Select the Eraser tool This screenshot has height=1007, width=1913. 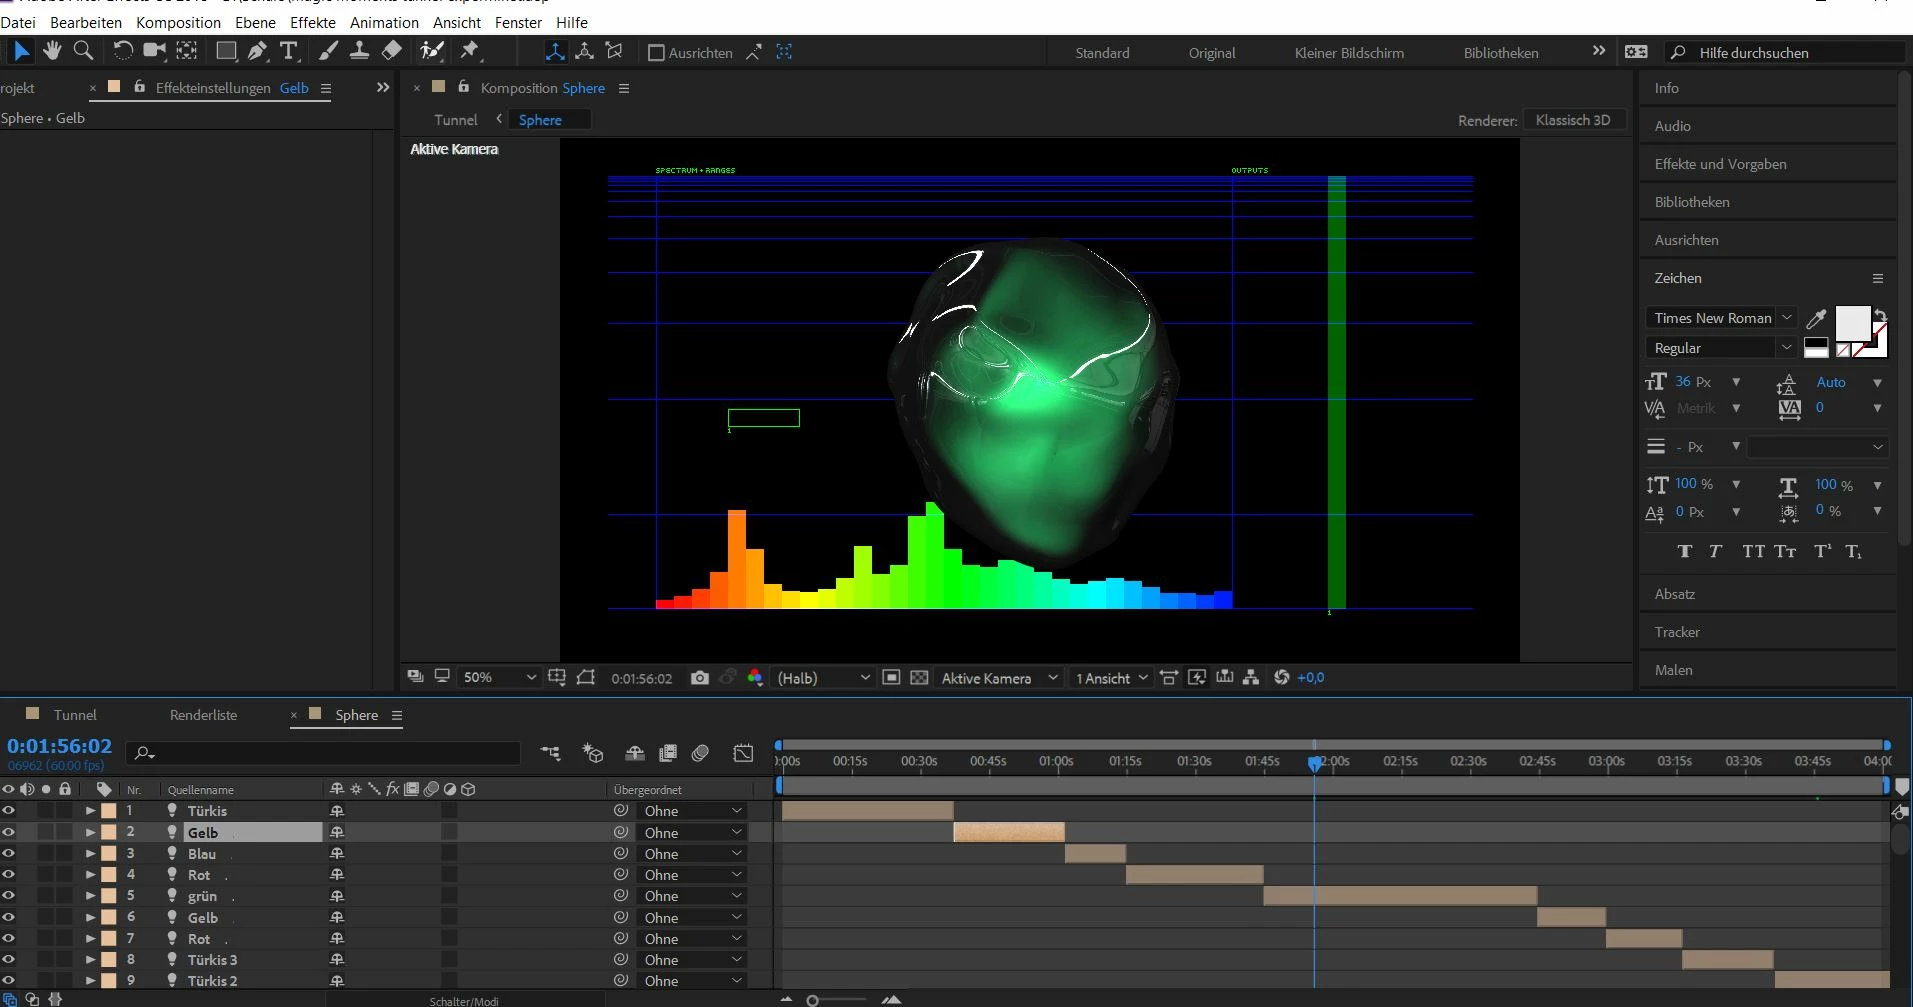(392, 51)
